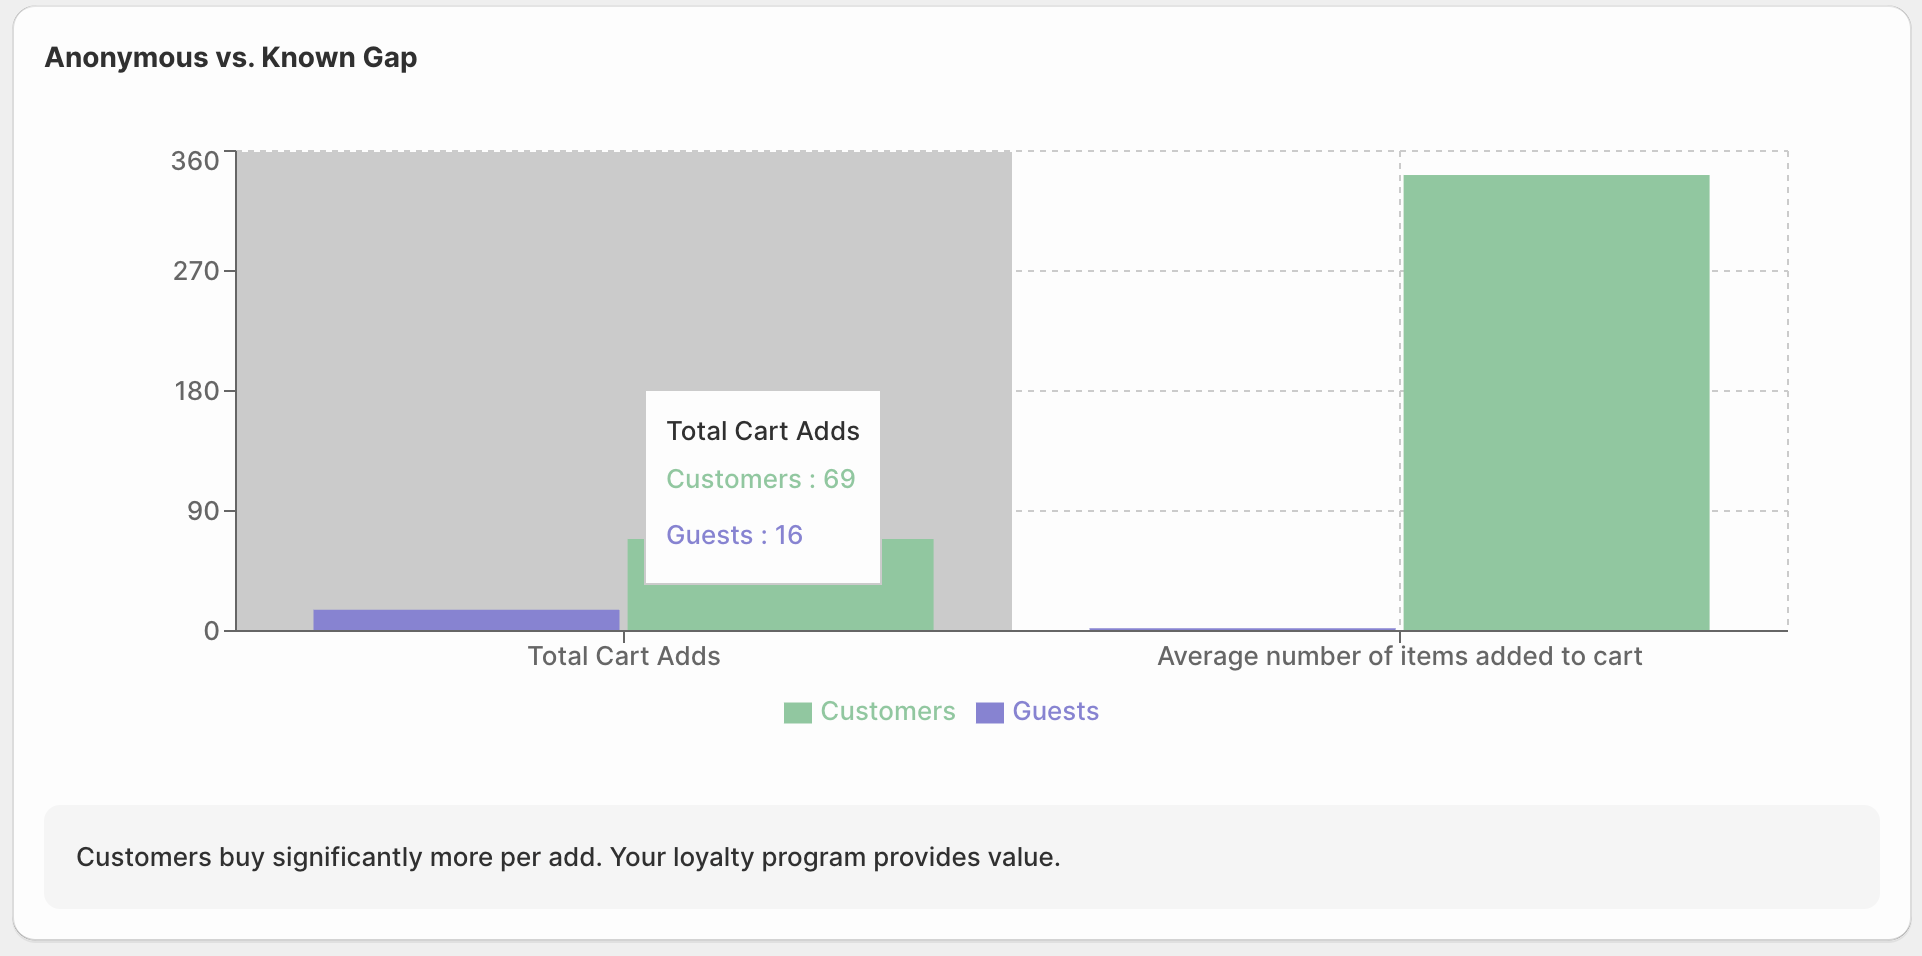Click the green Customers legend swatch
The width and height of the screenshot is (1922, 956).
(x=797, y=712)
